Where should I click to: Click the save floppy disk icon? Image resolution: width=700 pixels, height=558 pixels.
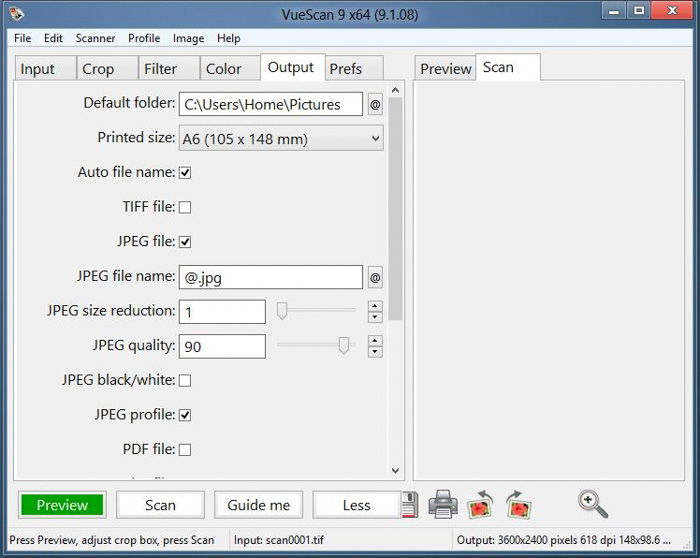(410, 504)
